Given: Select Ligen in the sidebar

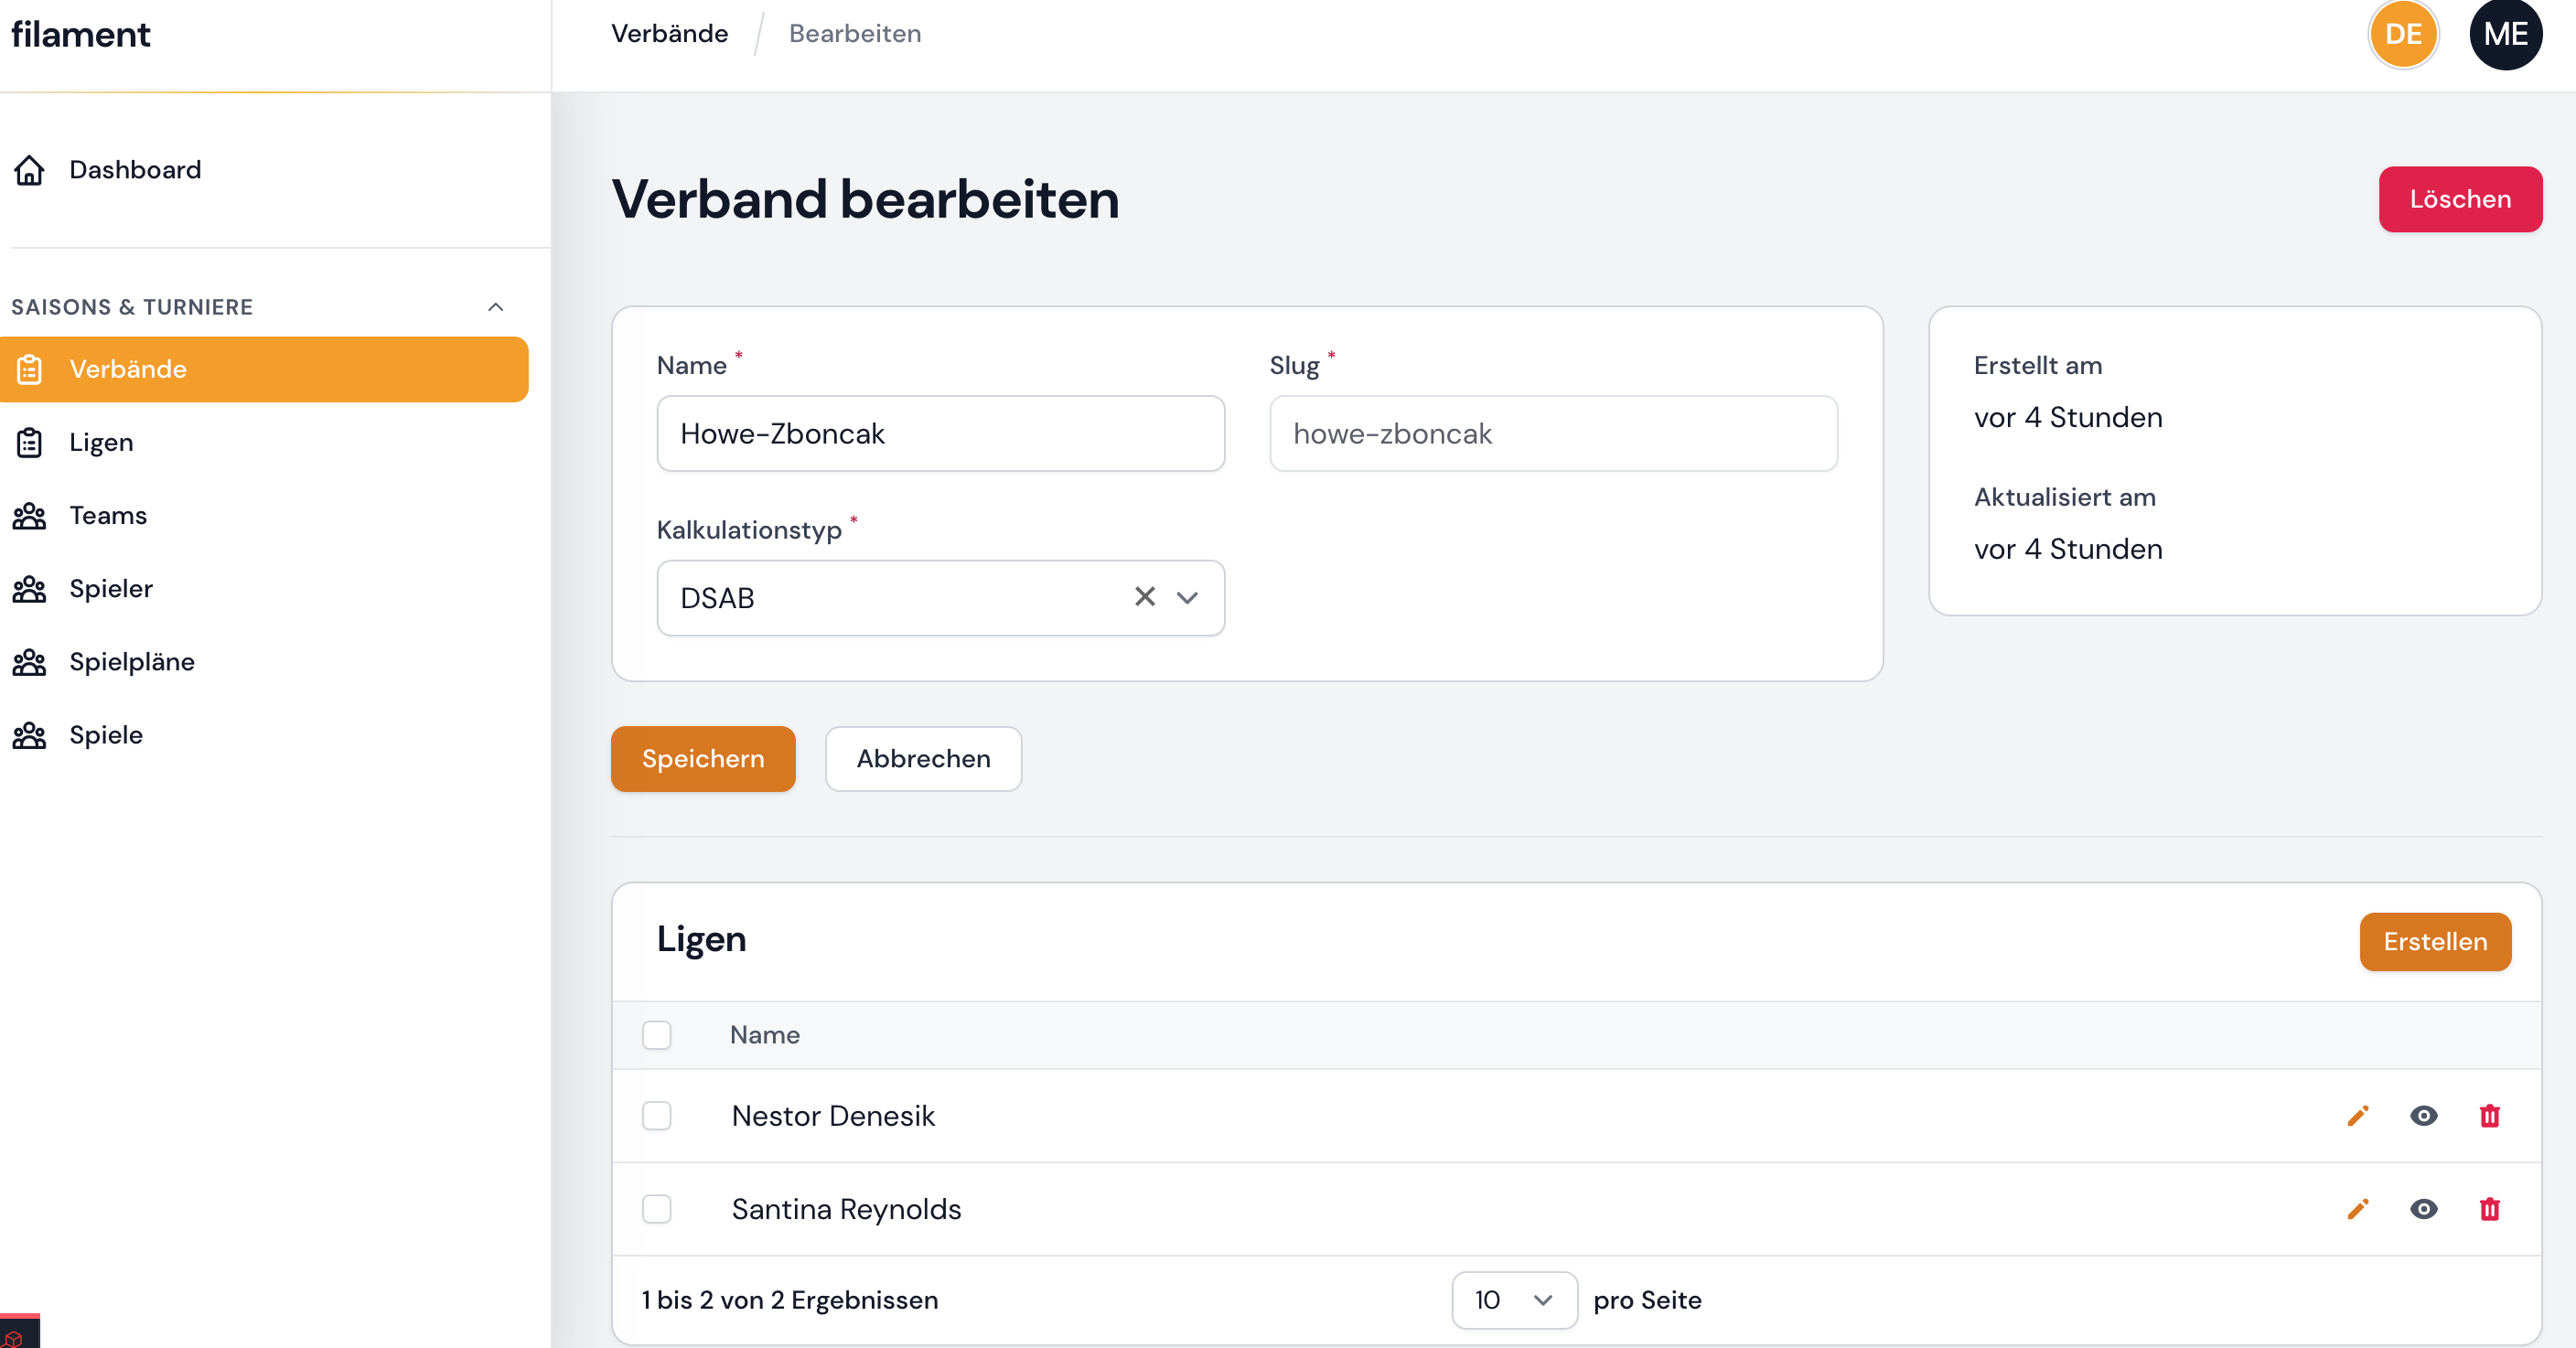Looking at the screenshot, I should 101,442.
